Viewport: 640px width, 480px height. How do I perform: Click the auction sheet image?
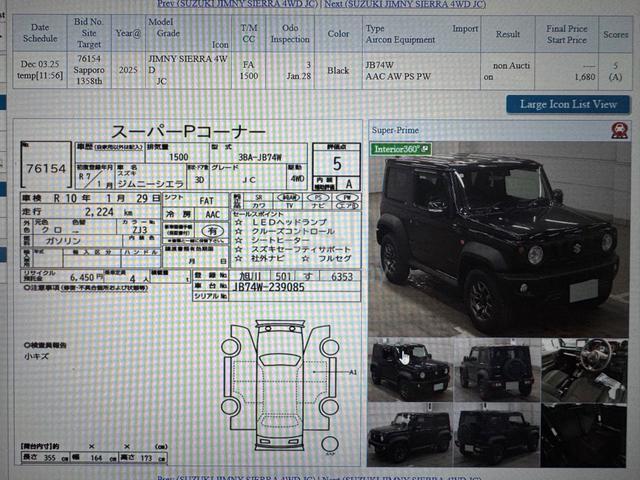[x=188, y=293]
